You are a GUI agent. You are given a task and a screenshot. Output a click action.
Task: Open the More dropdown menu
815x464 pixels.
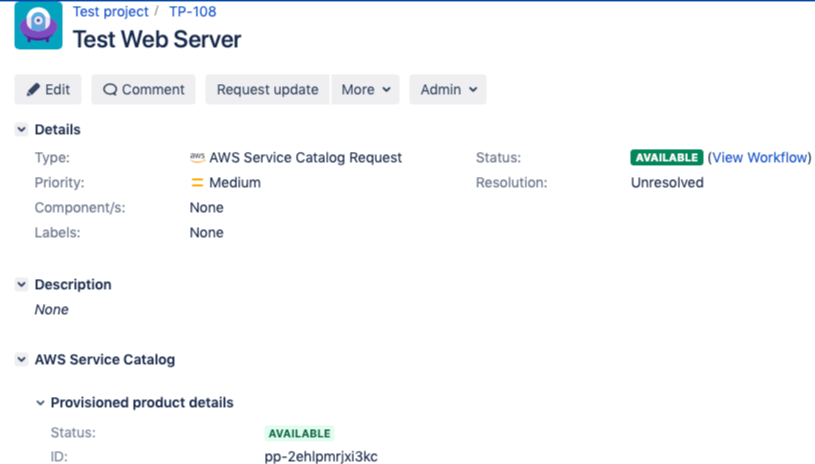pyautogui.click(x=365, y=89)
